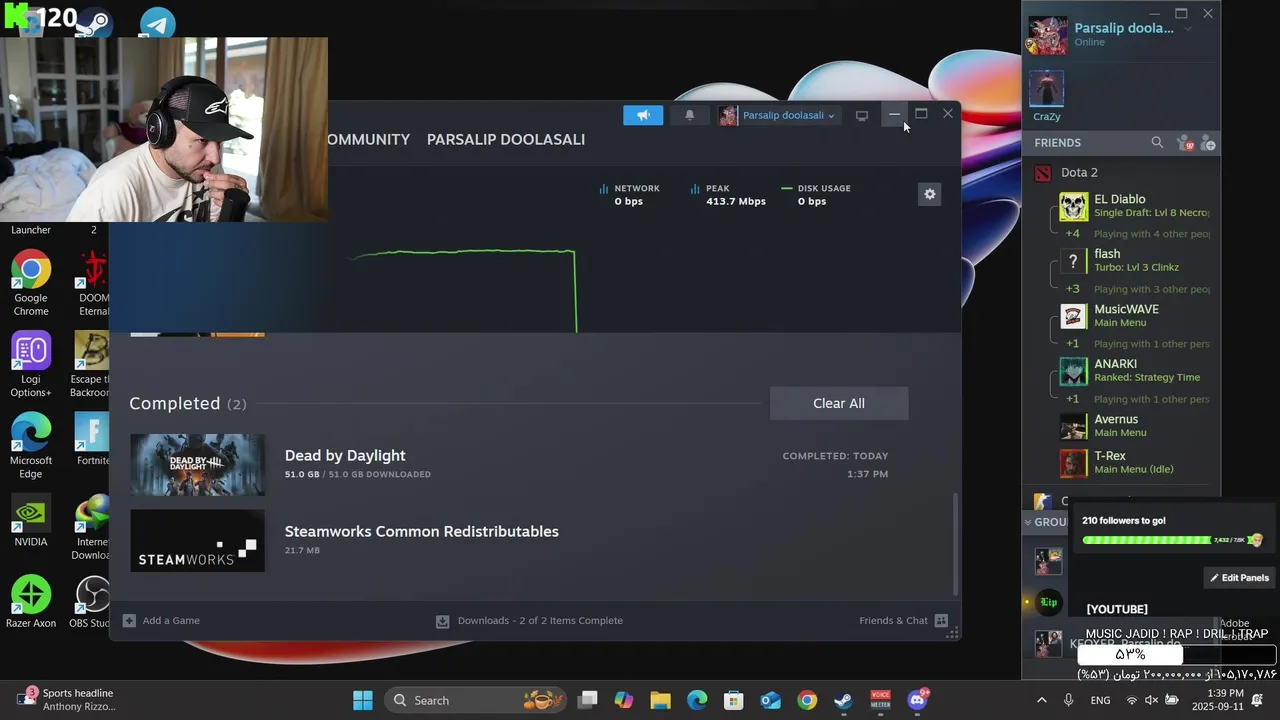Screen dimensions: 1280x720
Task: Click Dead by Daylight thumbnail
Action: pyautogui.click(x=198, y=464)
